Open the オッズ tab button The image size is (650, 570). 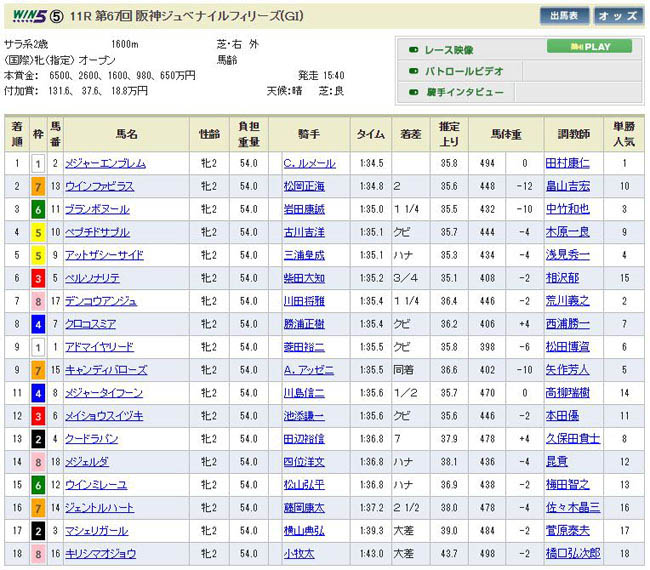(617, 16)
